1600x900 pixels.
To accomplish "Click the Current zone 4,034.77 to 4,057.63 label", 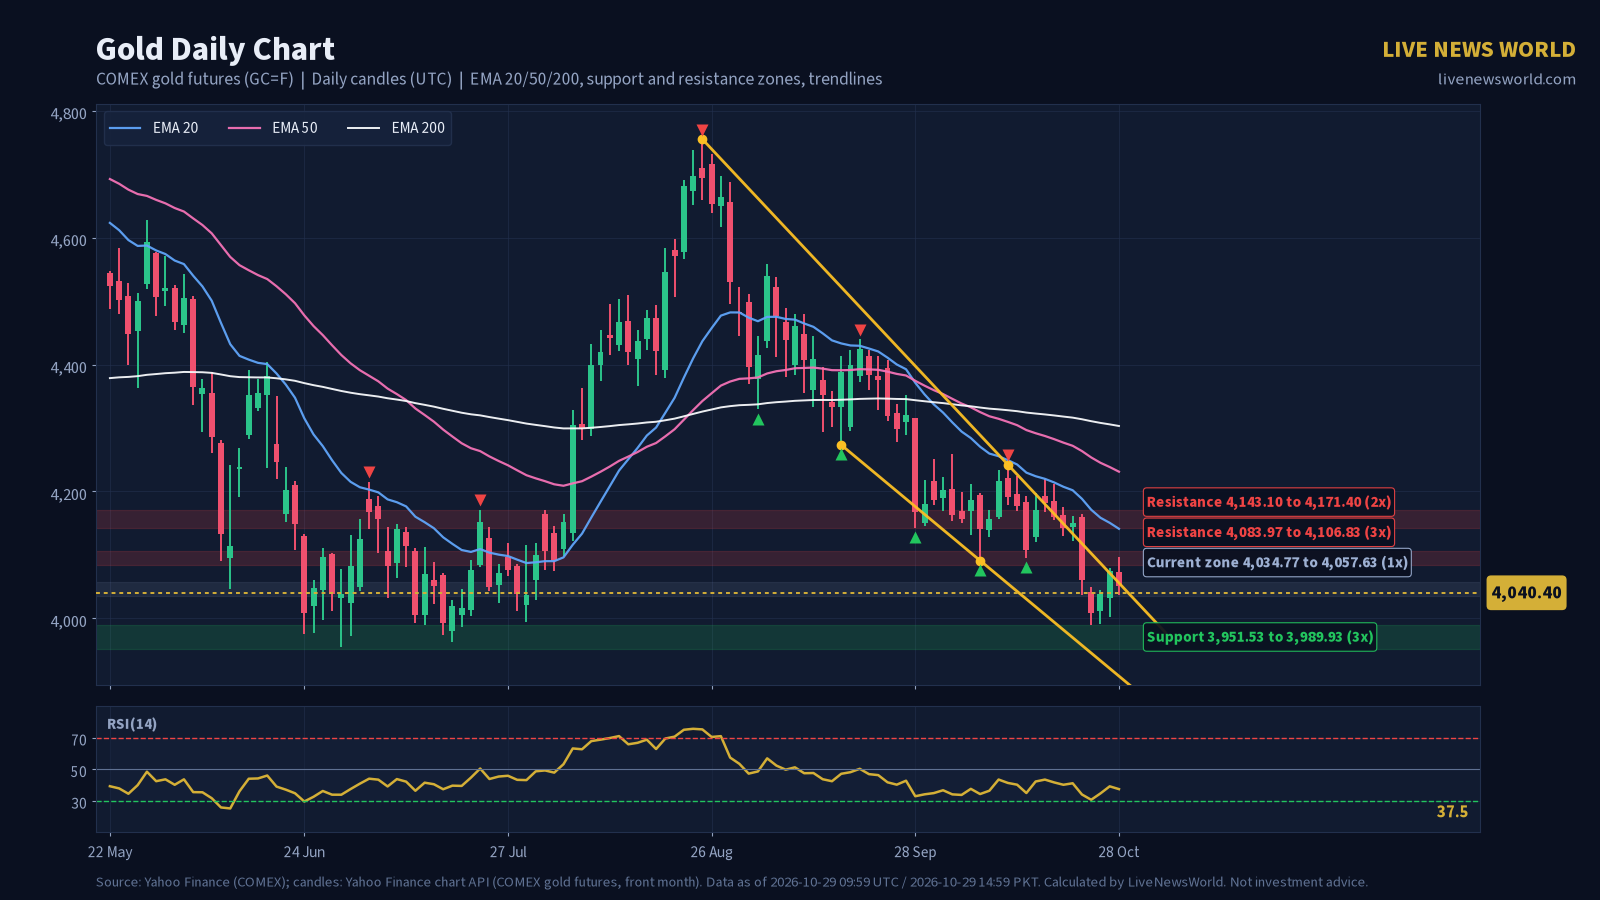I will [1277, 562].
